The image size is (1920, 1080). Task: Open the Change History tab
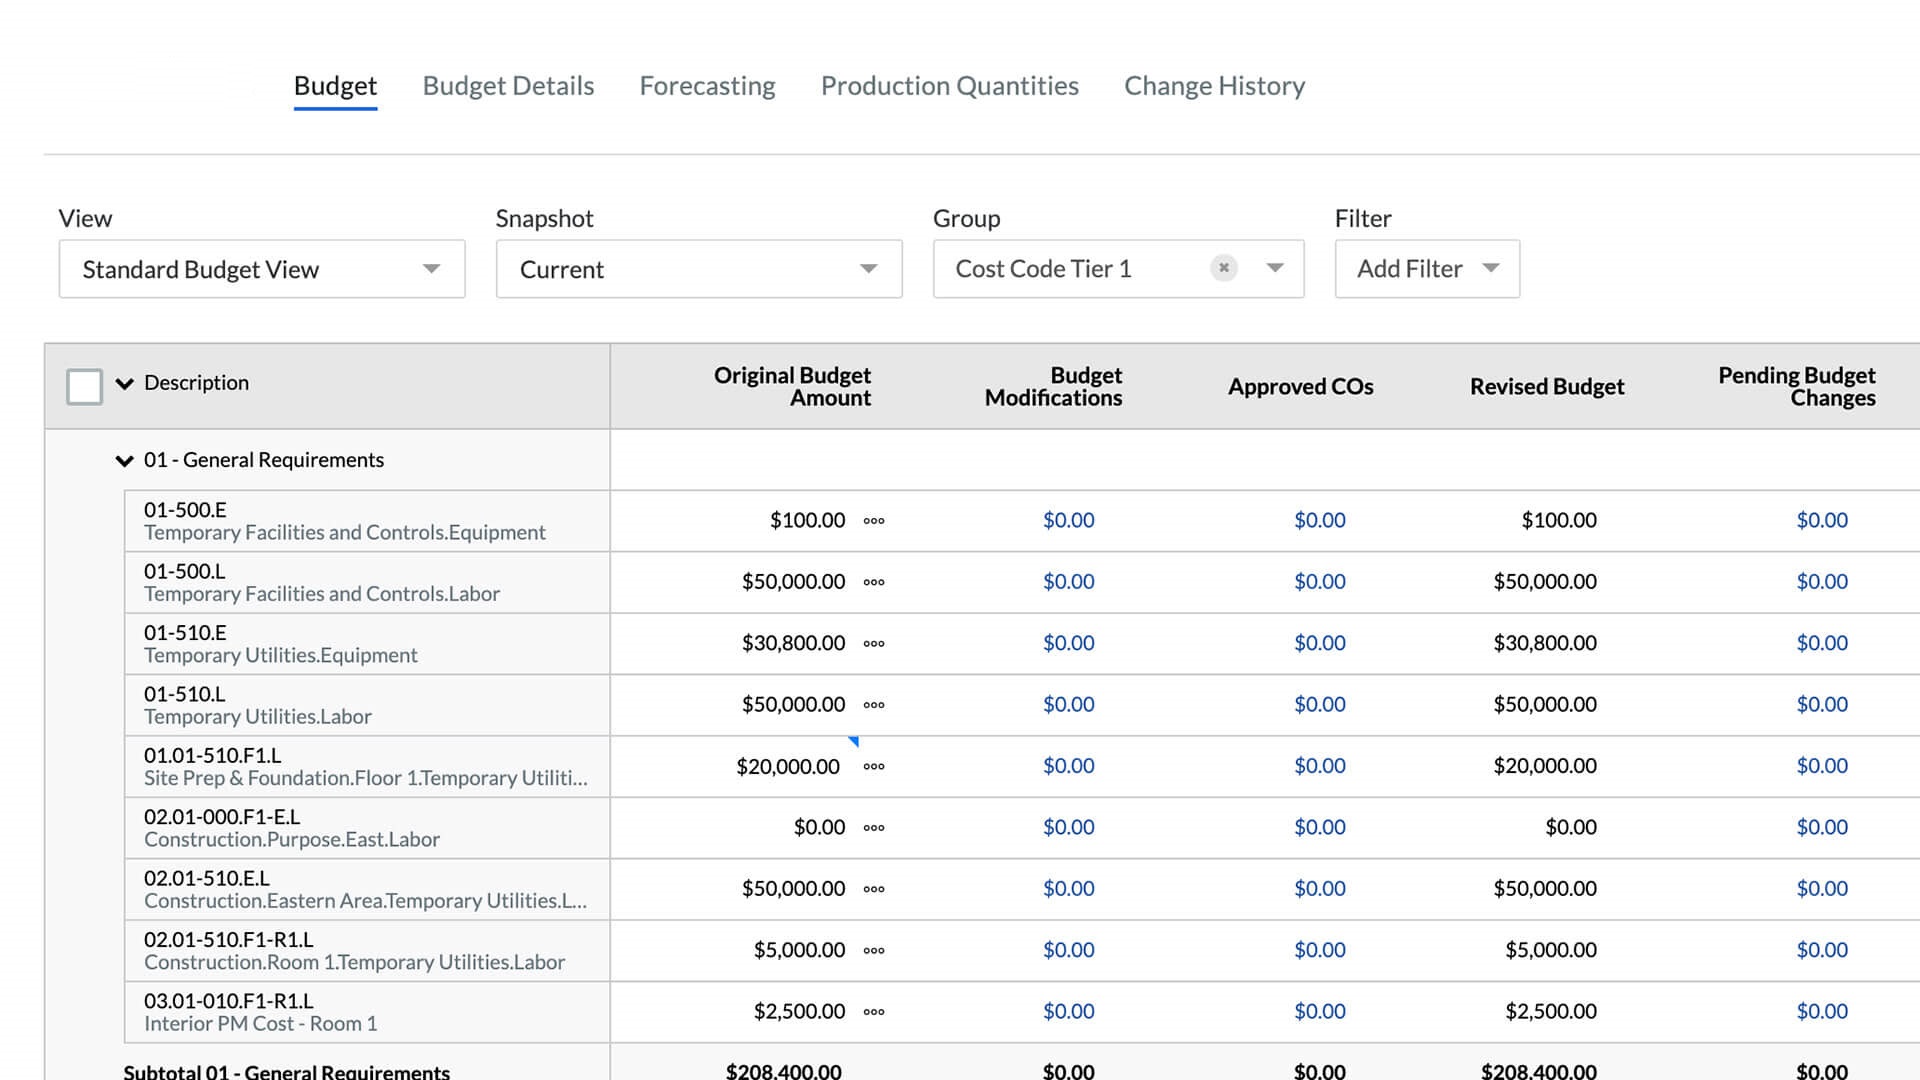tap(1215, 86)
